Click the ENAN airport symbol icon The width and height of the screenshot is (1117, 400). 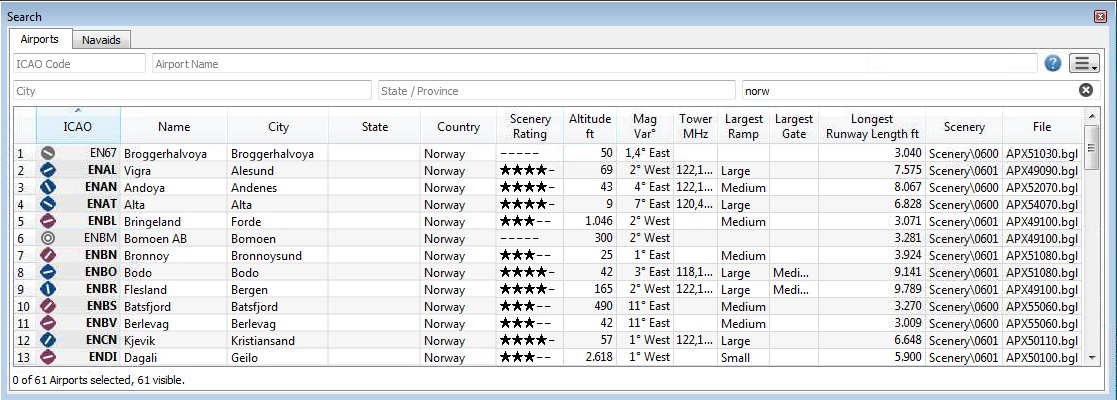click(x=48, y=187)
